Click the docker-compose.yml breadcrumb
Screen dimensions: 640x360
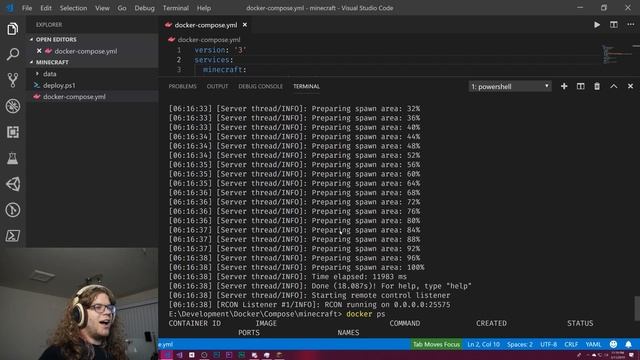(x=209, y=40)
